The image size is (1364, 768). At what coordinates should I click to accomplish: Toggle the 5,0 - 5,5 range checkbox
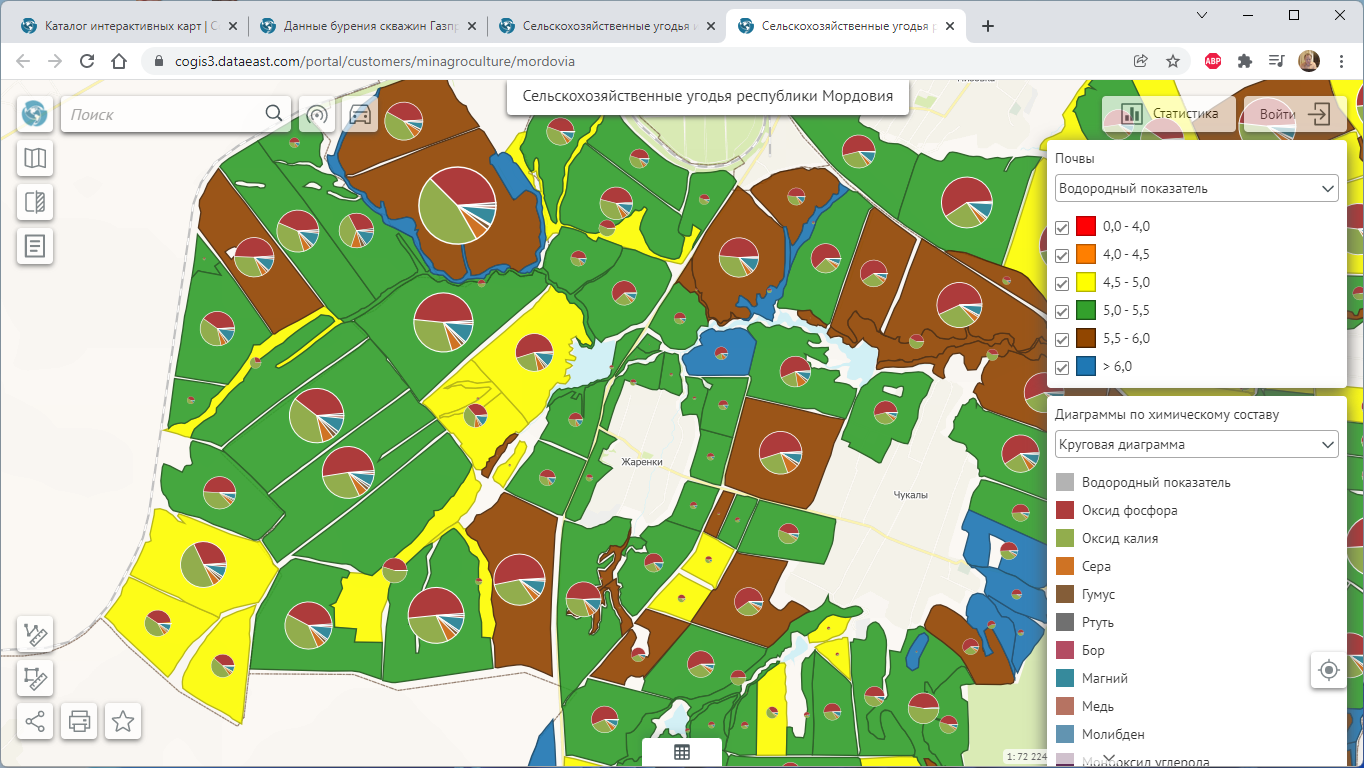[1062, 311]
